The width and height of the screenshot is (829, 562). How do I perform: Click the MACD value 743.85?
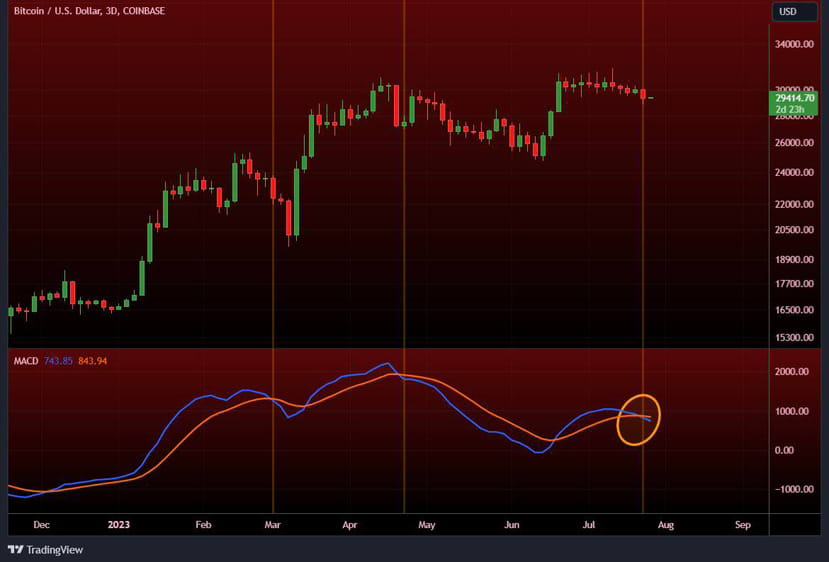[x=58, y=361]
